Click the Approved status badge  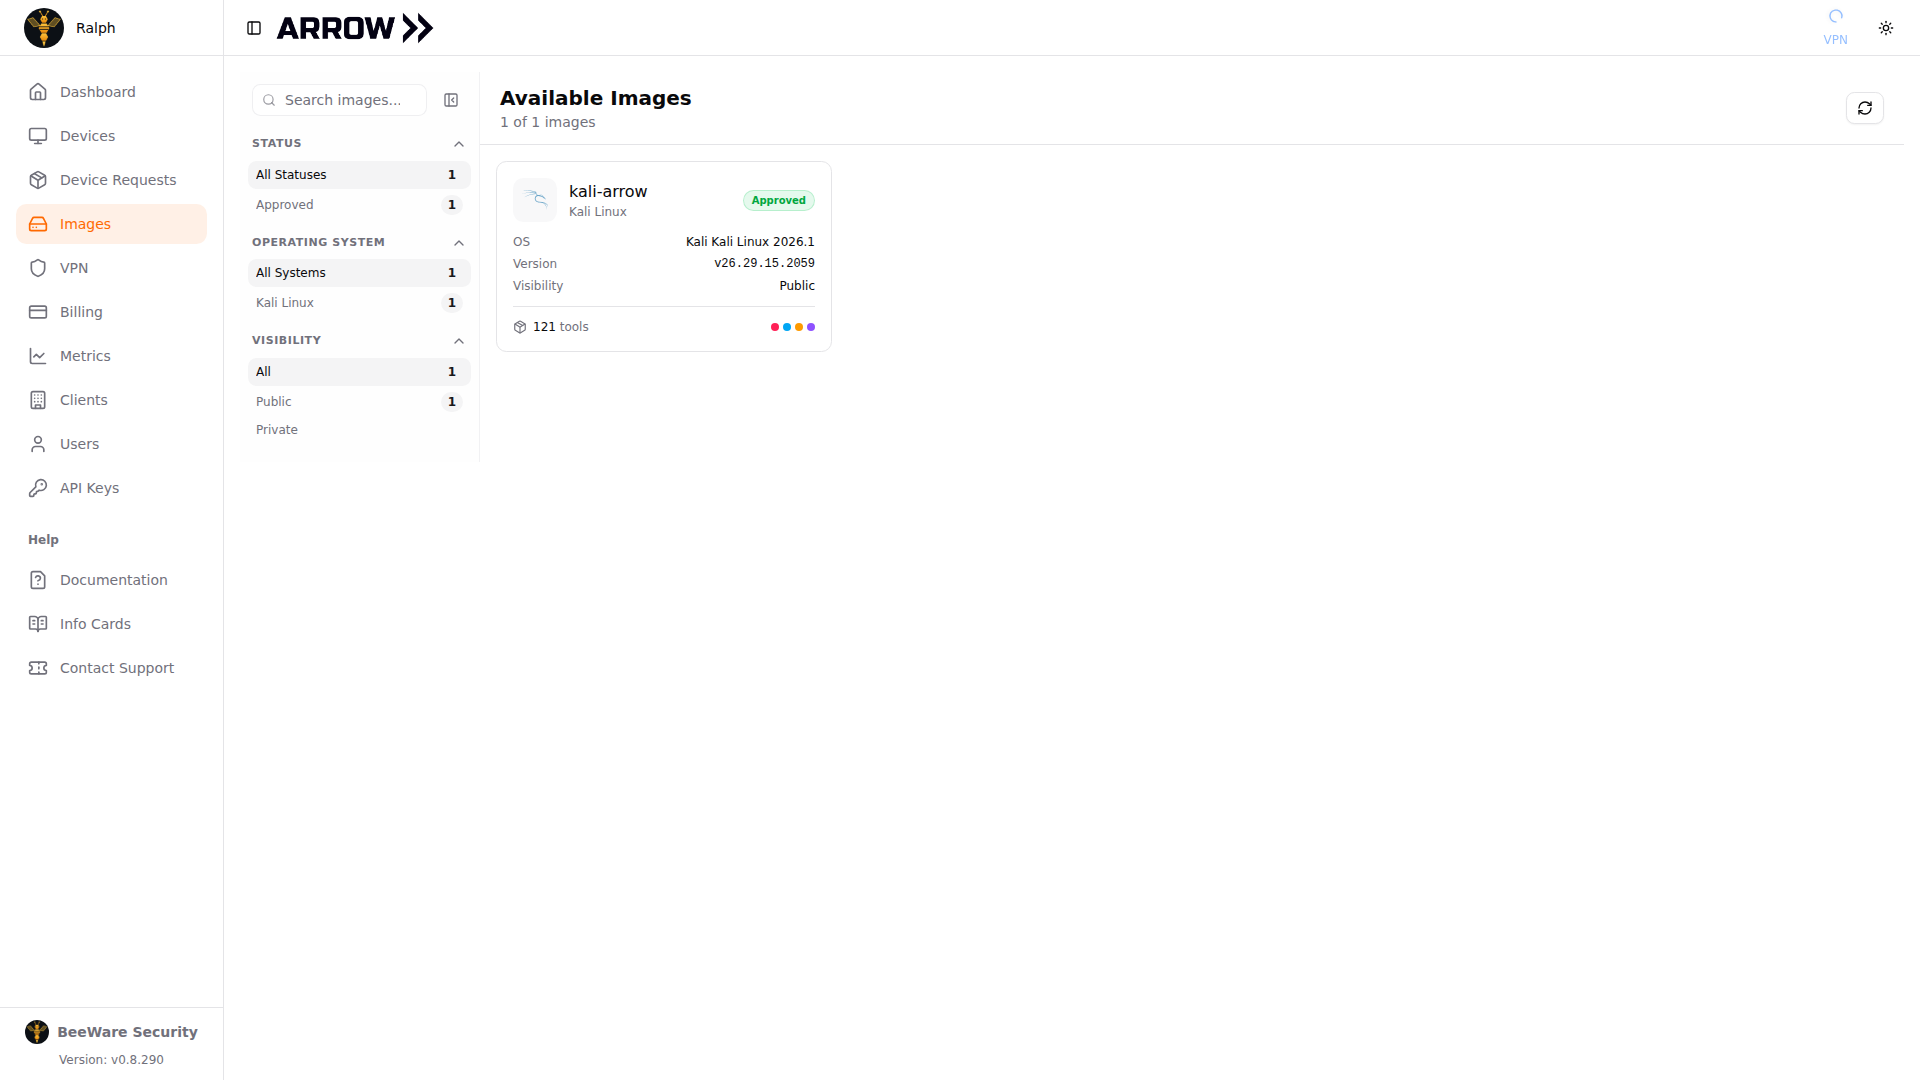coord(779,200)
